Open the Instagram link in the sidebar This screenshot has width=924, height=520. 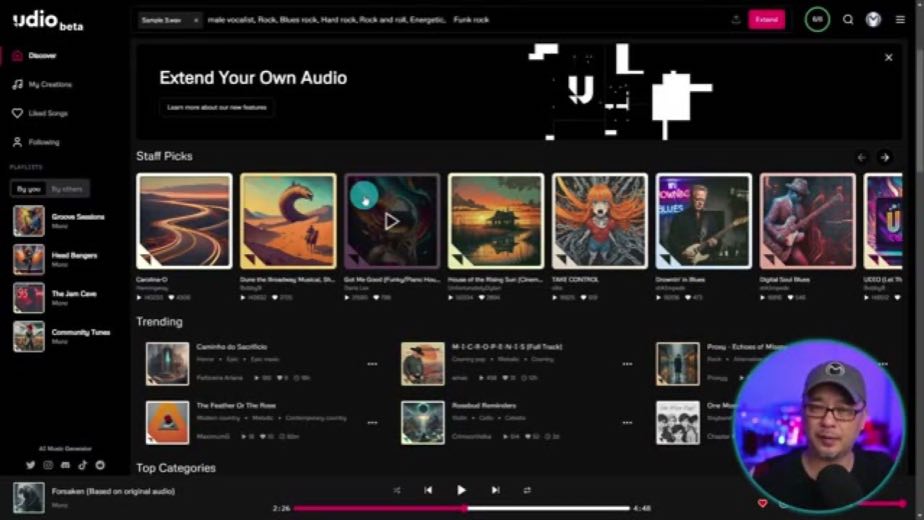48,465
